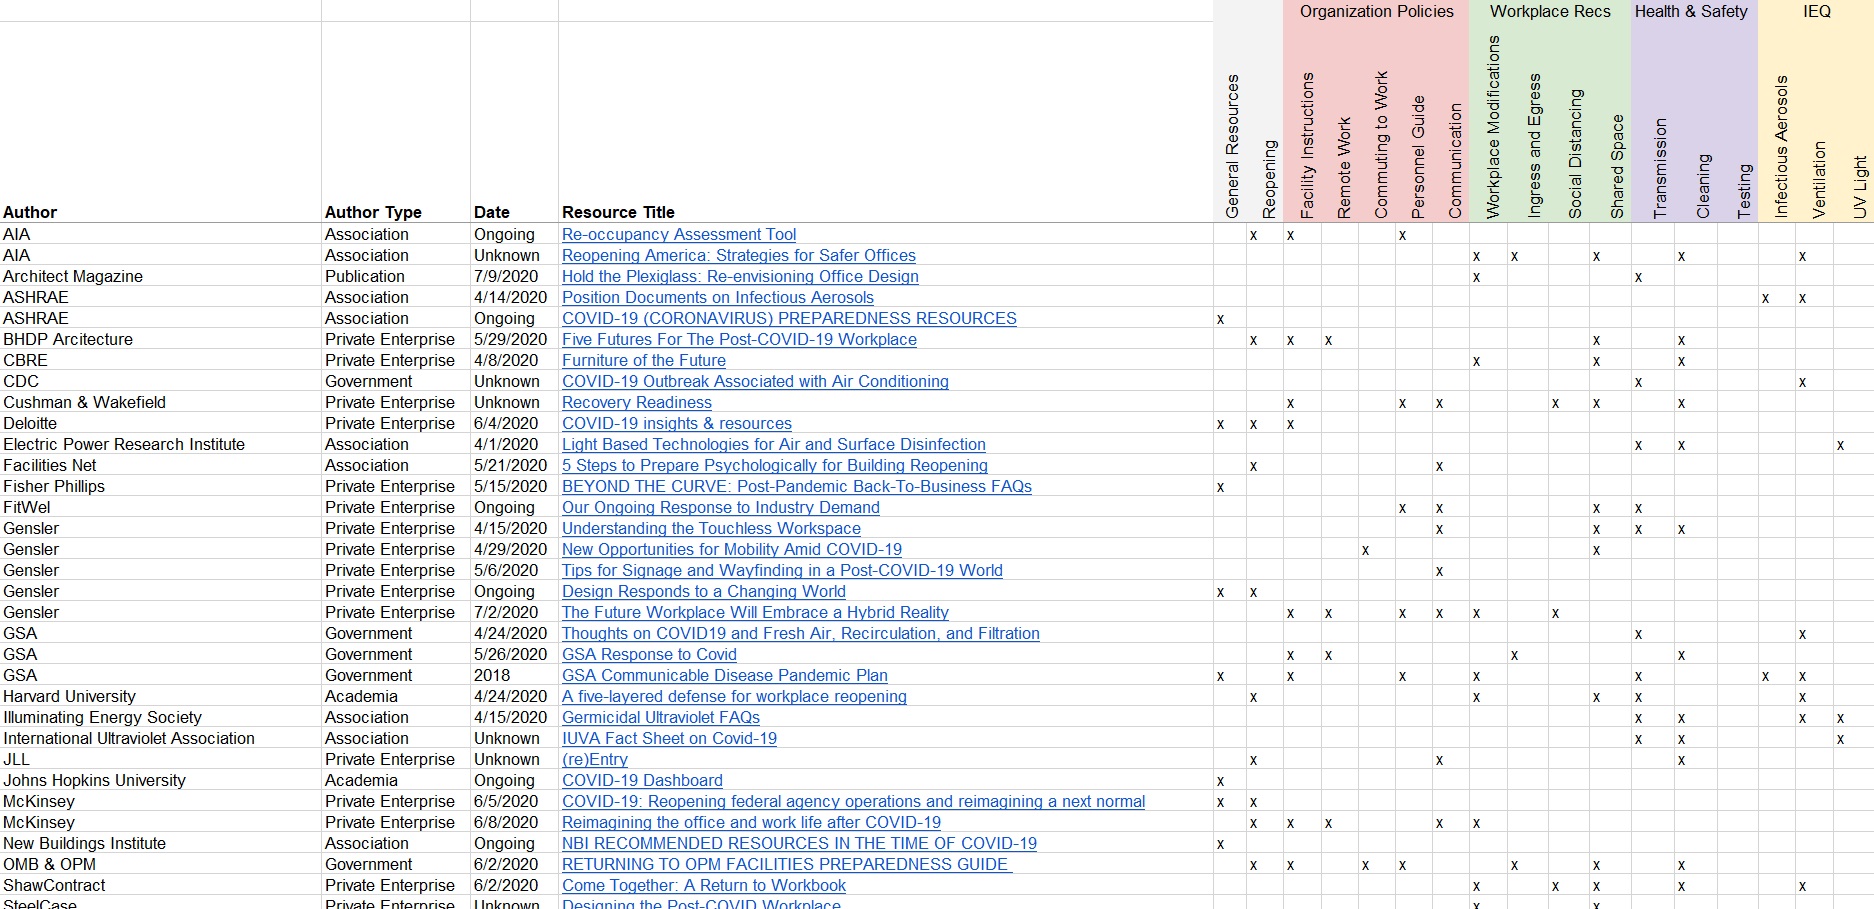Open COVID-19 Outbreak Associated with Air Conditioning
The width and height of the screenshot is (1874, 909).
[x=755, y=381]
